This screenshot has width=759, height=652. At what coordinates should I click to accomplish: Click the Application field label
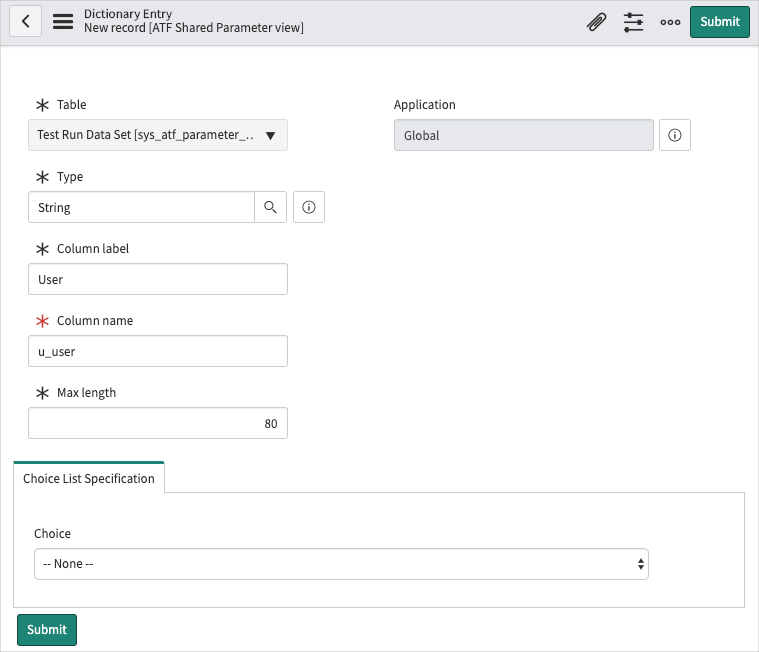425,105
